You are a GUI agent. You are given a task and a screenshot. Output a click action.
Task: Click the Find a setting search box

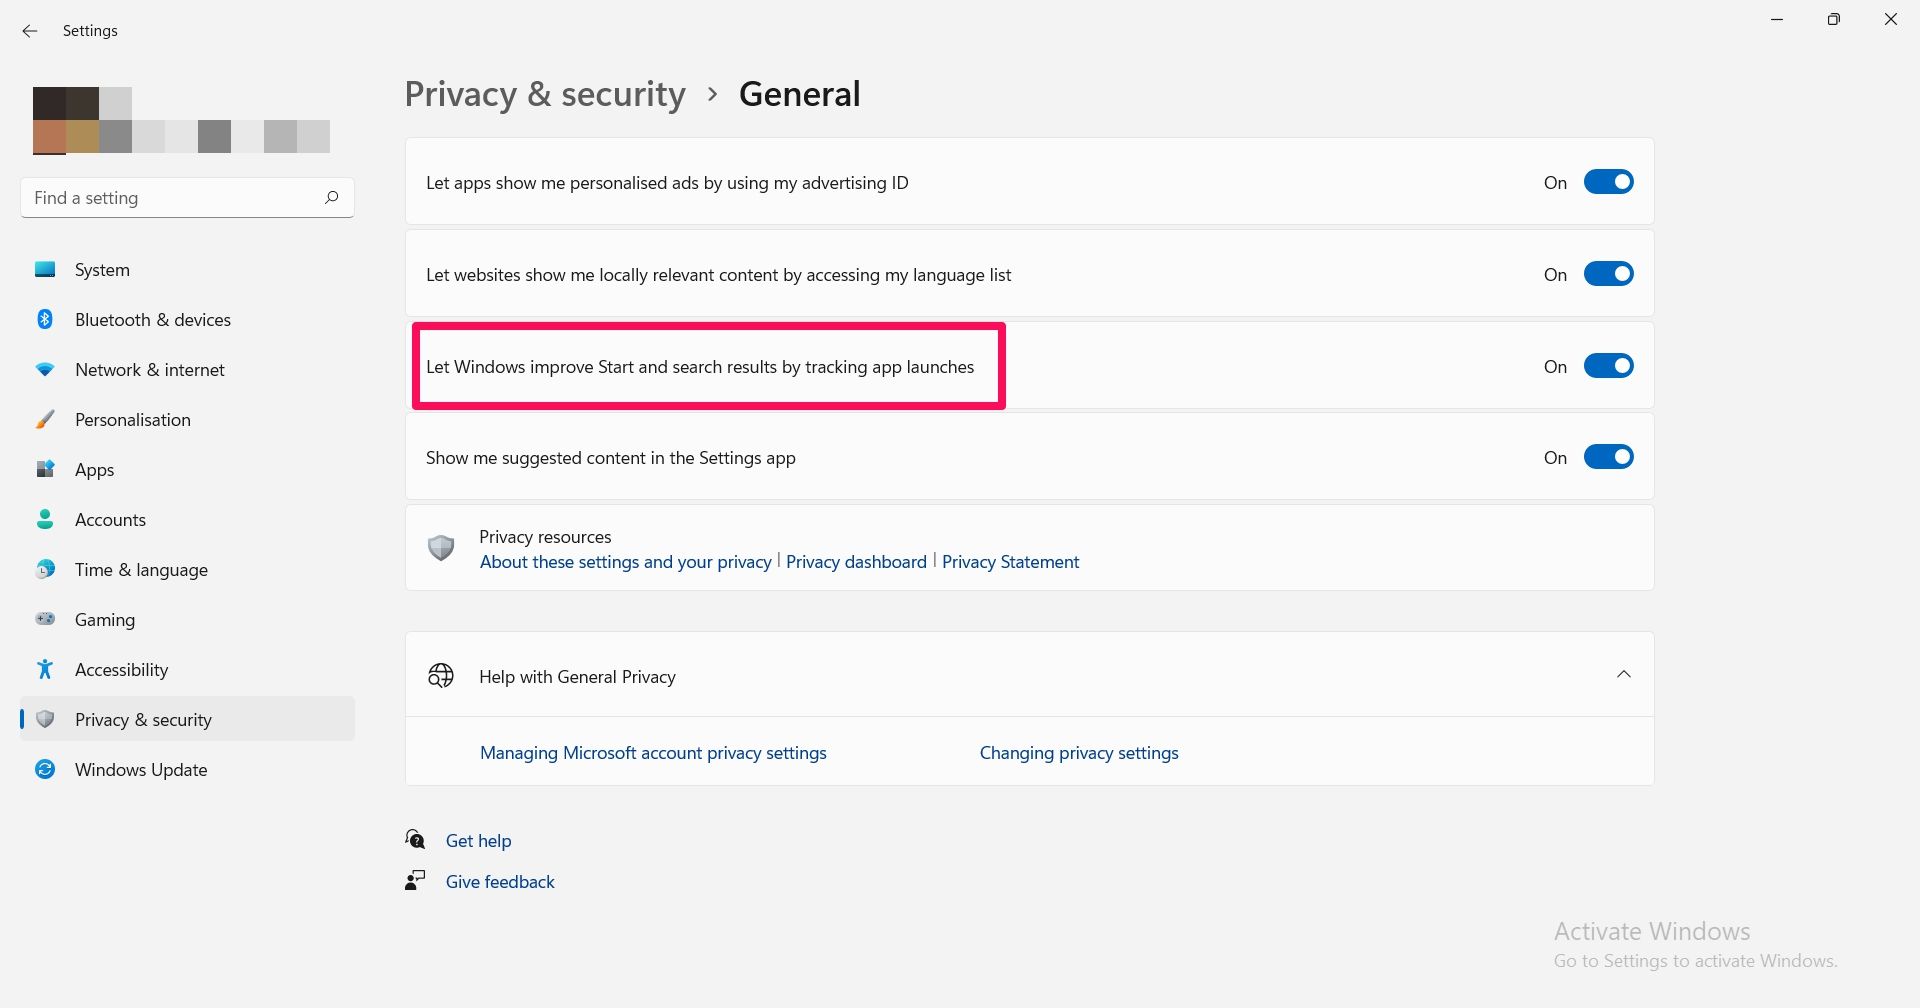pos(187,197)
